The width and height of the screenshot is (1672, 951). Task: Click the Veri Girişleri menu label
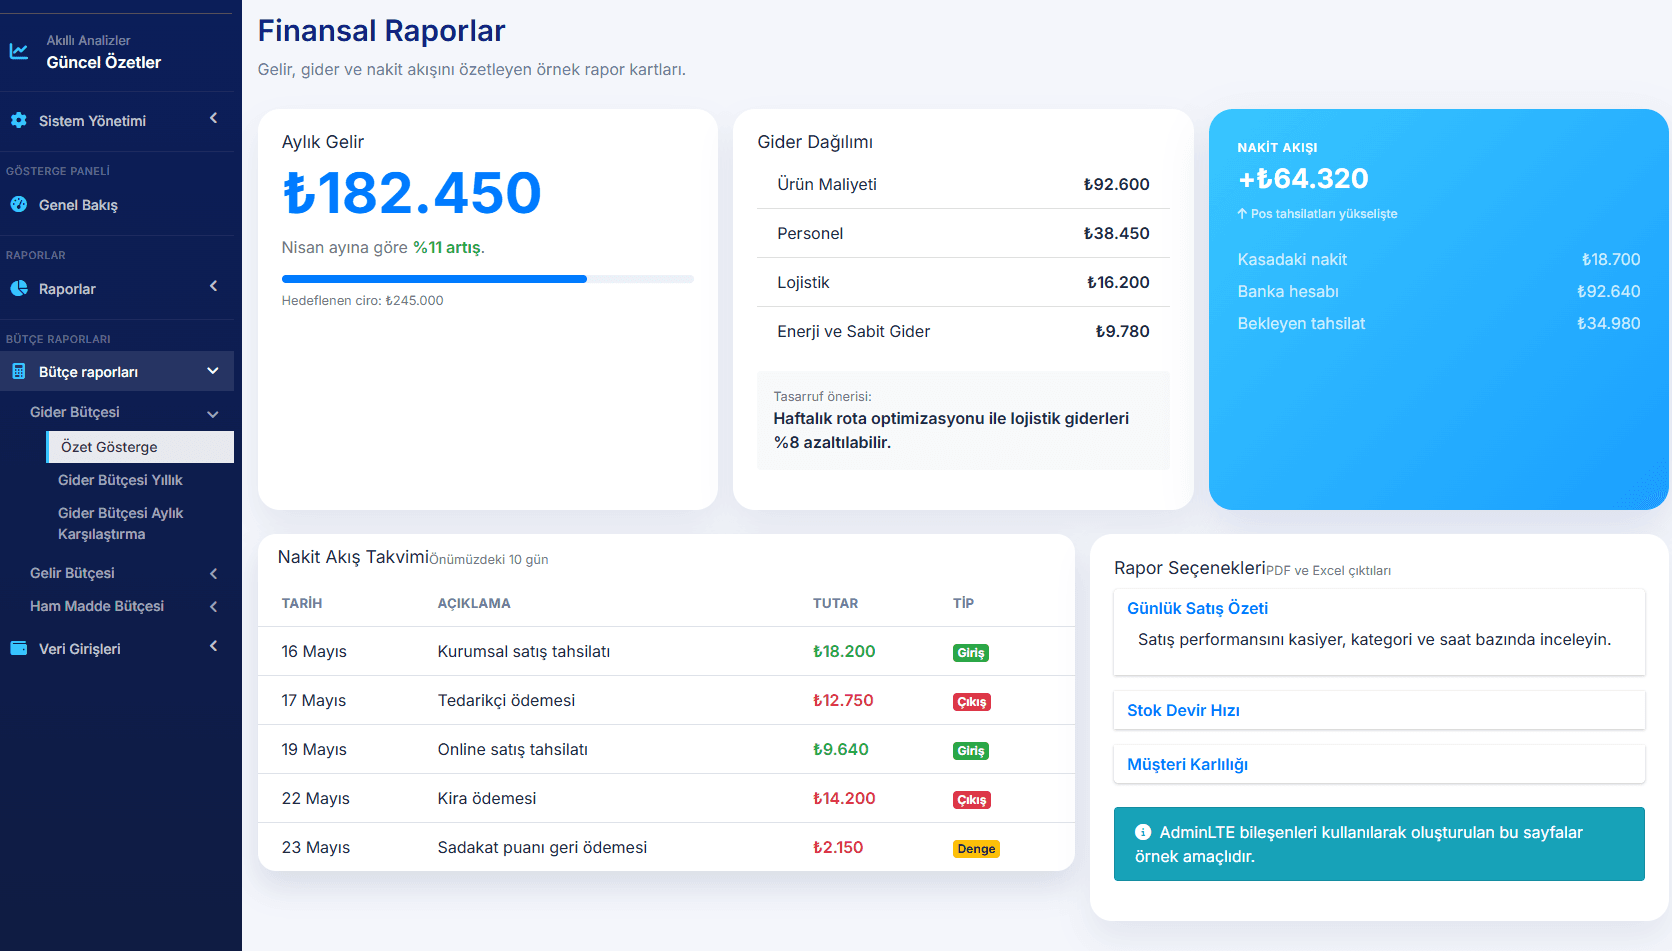pos(79,649)
